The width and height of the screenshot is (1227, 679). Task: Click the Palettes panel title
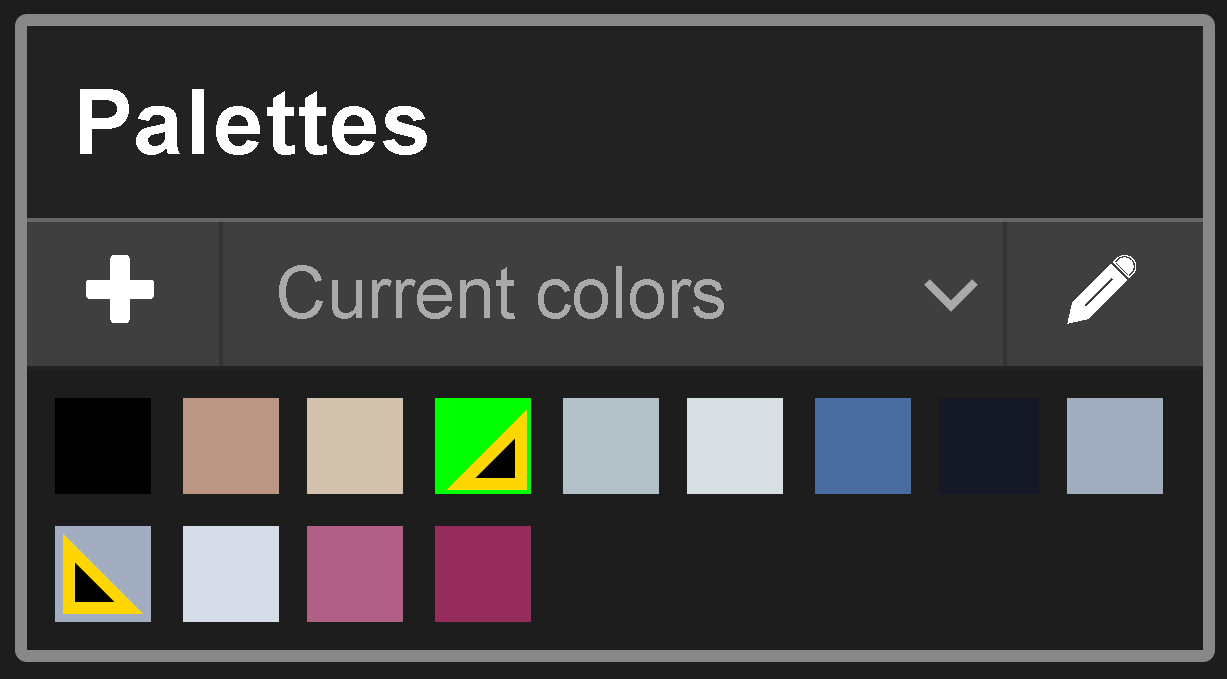pyautogui.click(x=252, y=124)
